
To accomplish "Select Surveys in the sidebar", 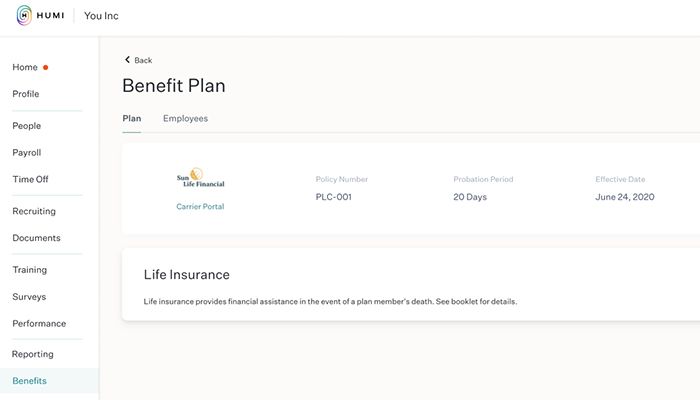I will click(x=29, y=297).
